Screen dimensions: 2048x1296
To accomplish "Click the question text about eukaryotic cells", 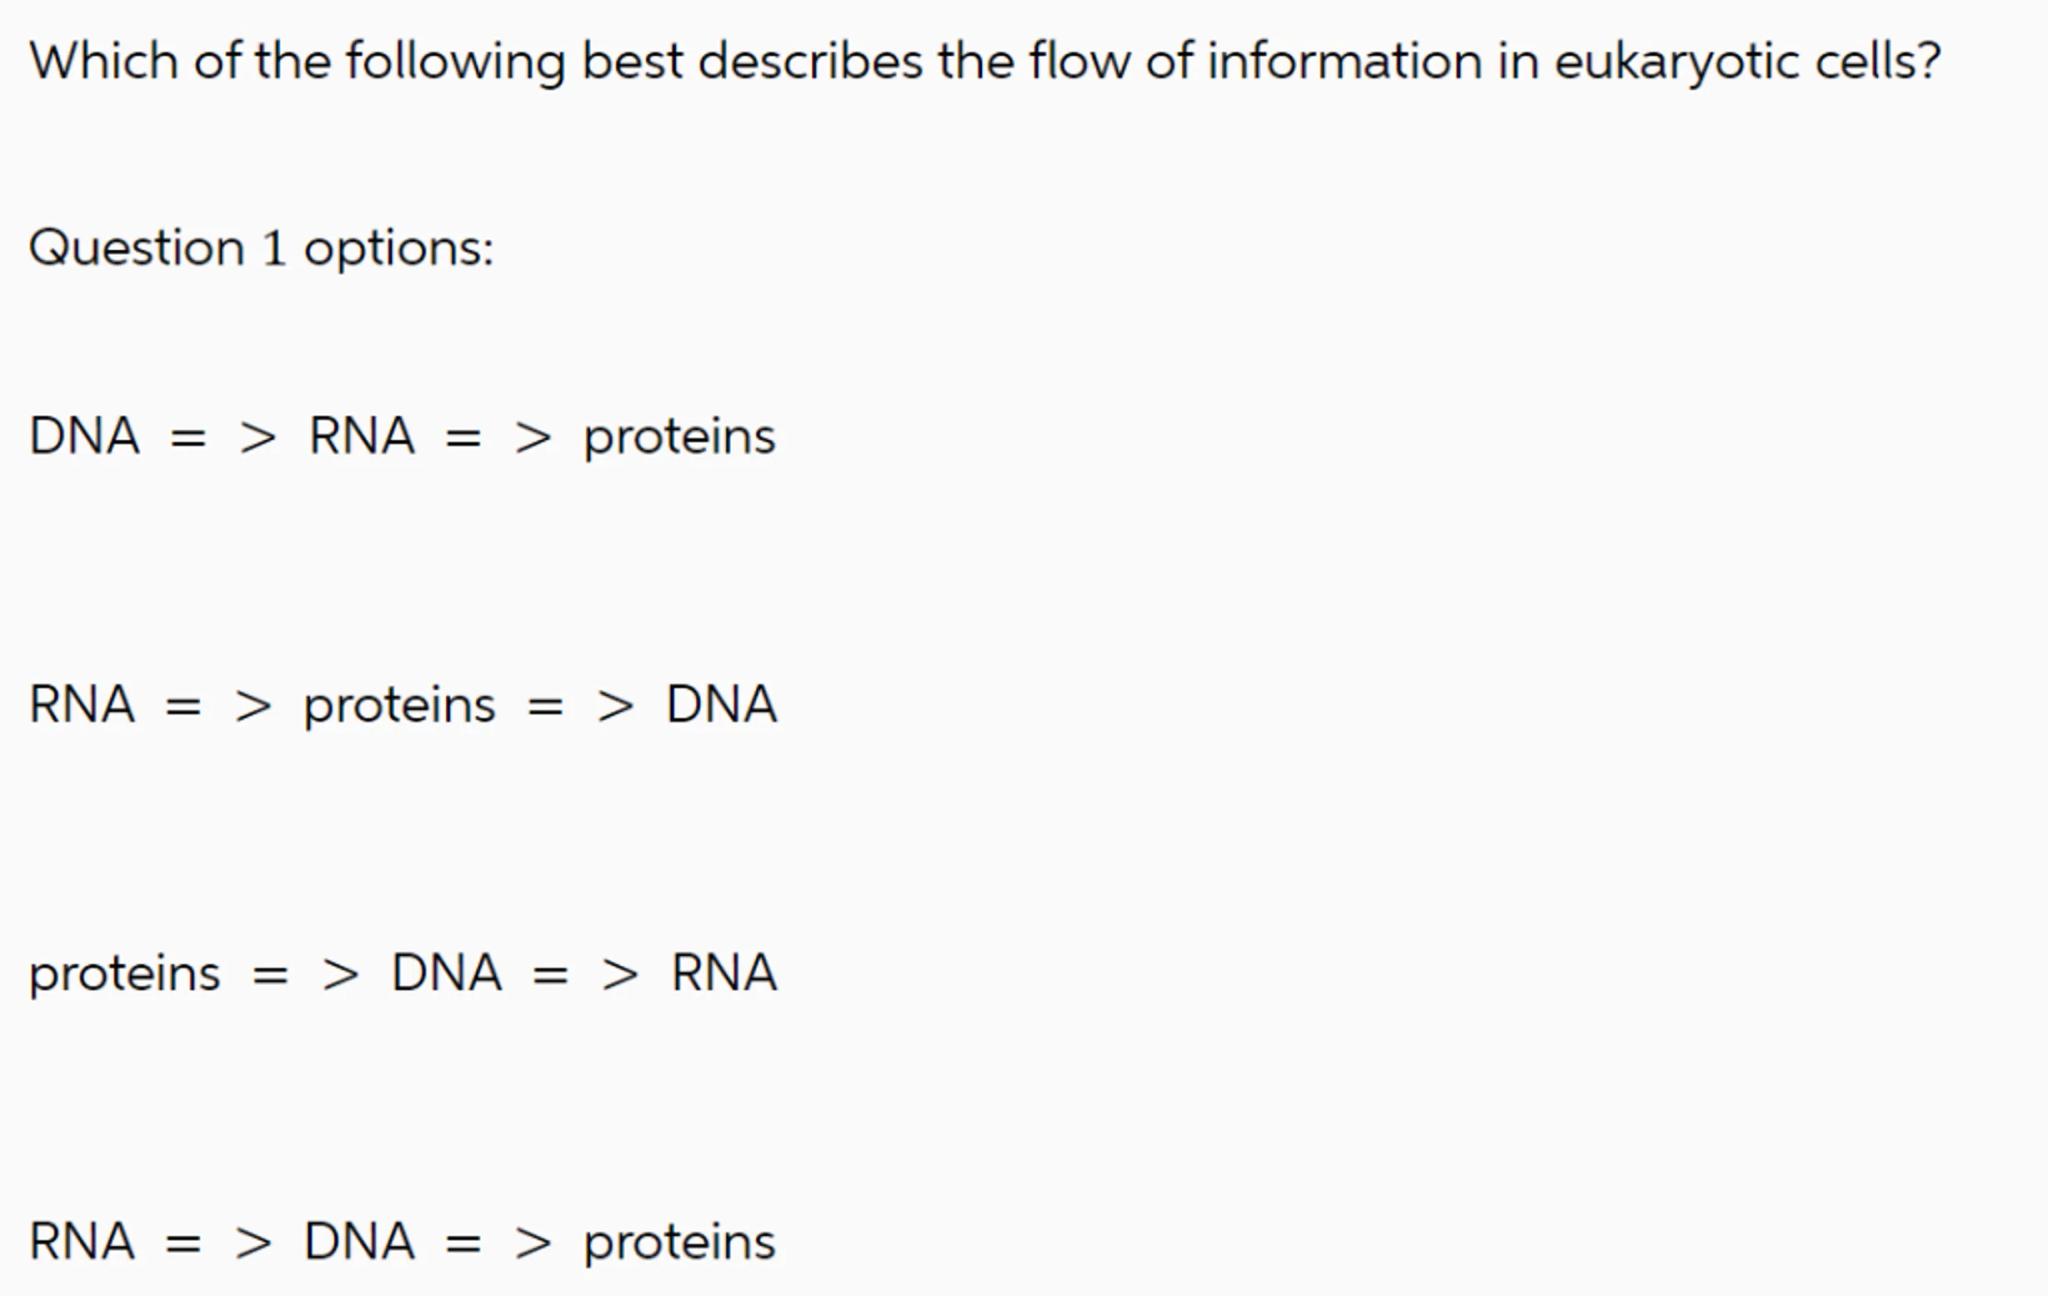I will tap(984, 62).
